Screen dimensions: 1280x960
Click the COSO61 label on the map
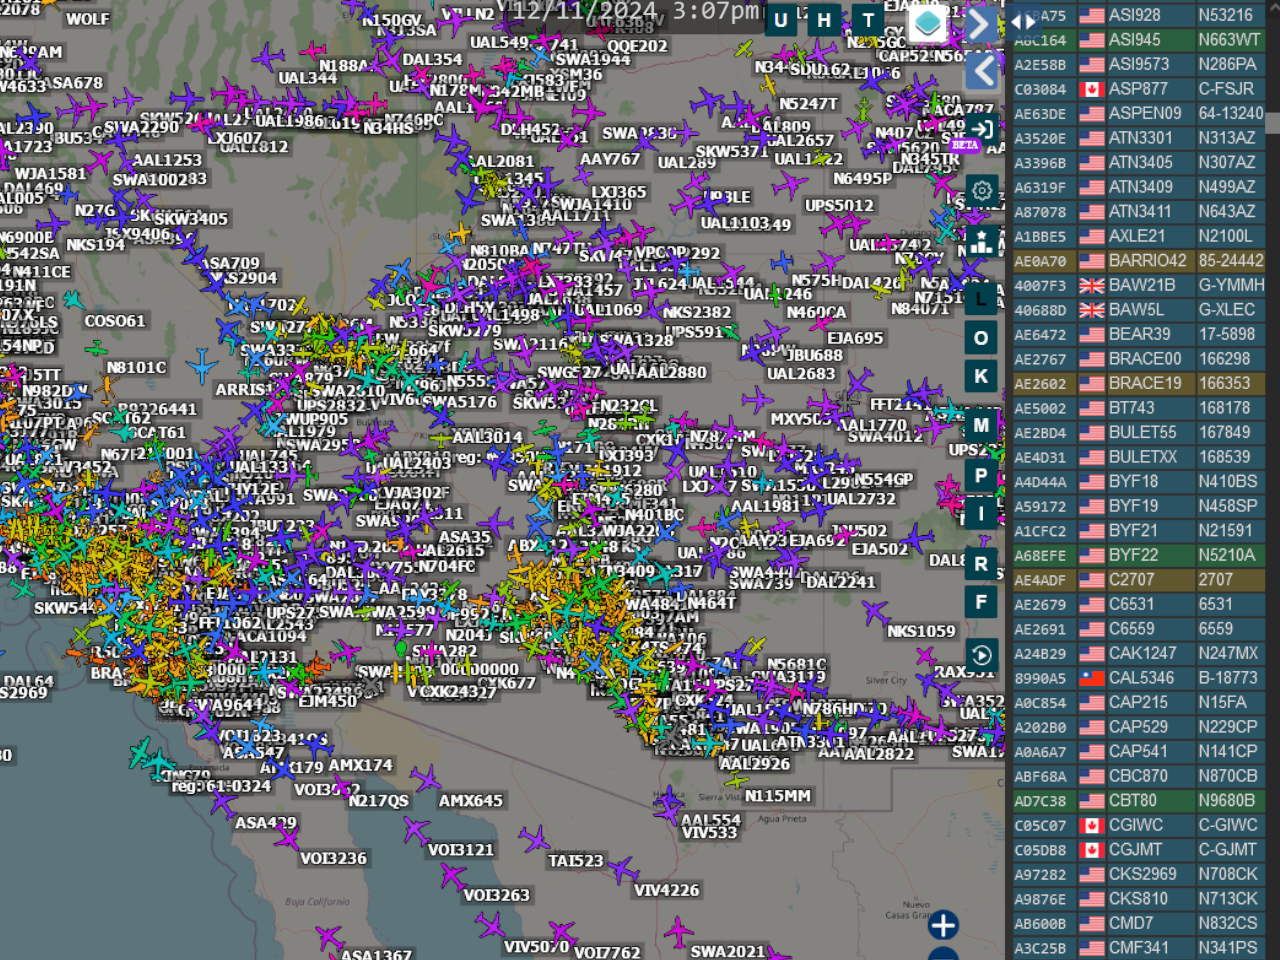(x=115, y=321)
